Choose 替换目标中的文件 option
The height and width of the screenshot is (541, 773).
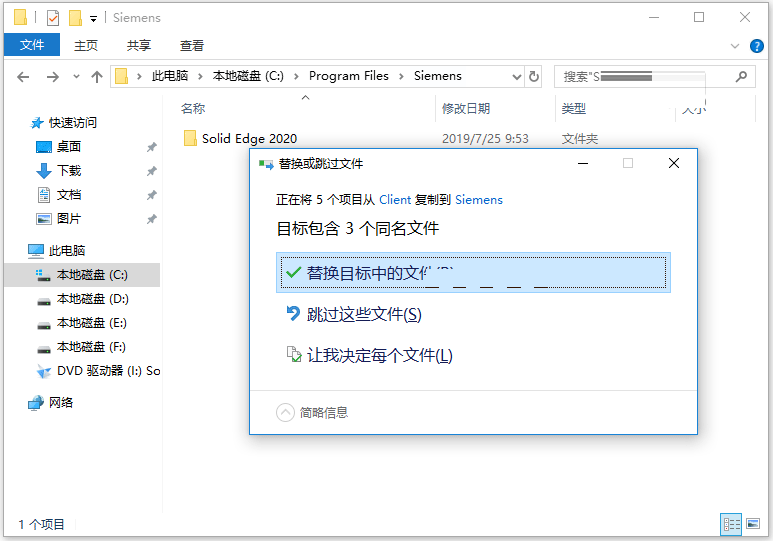(473, 273)
